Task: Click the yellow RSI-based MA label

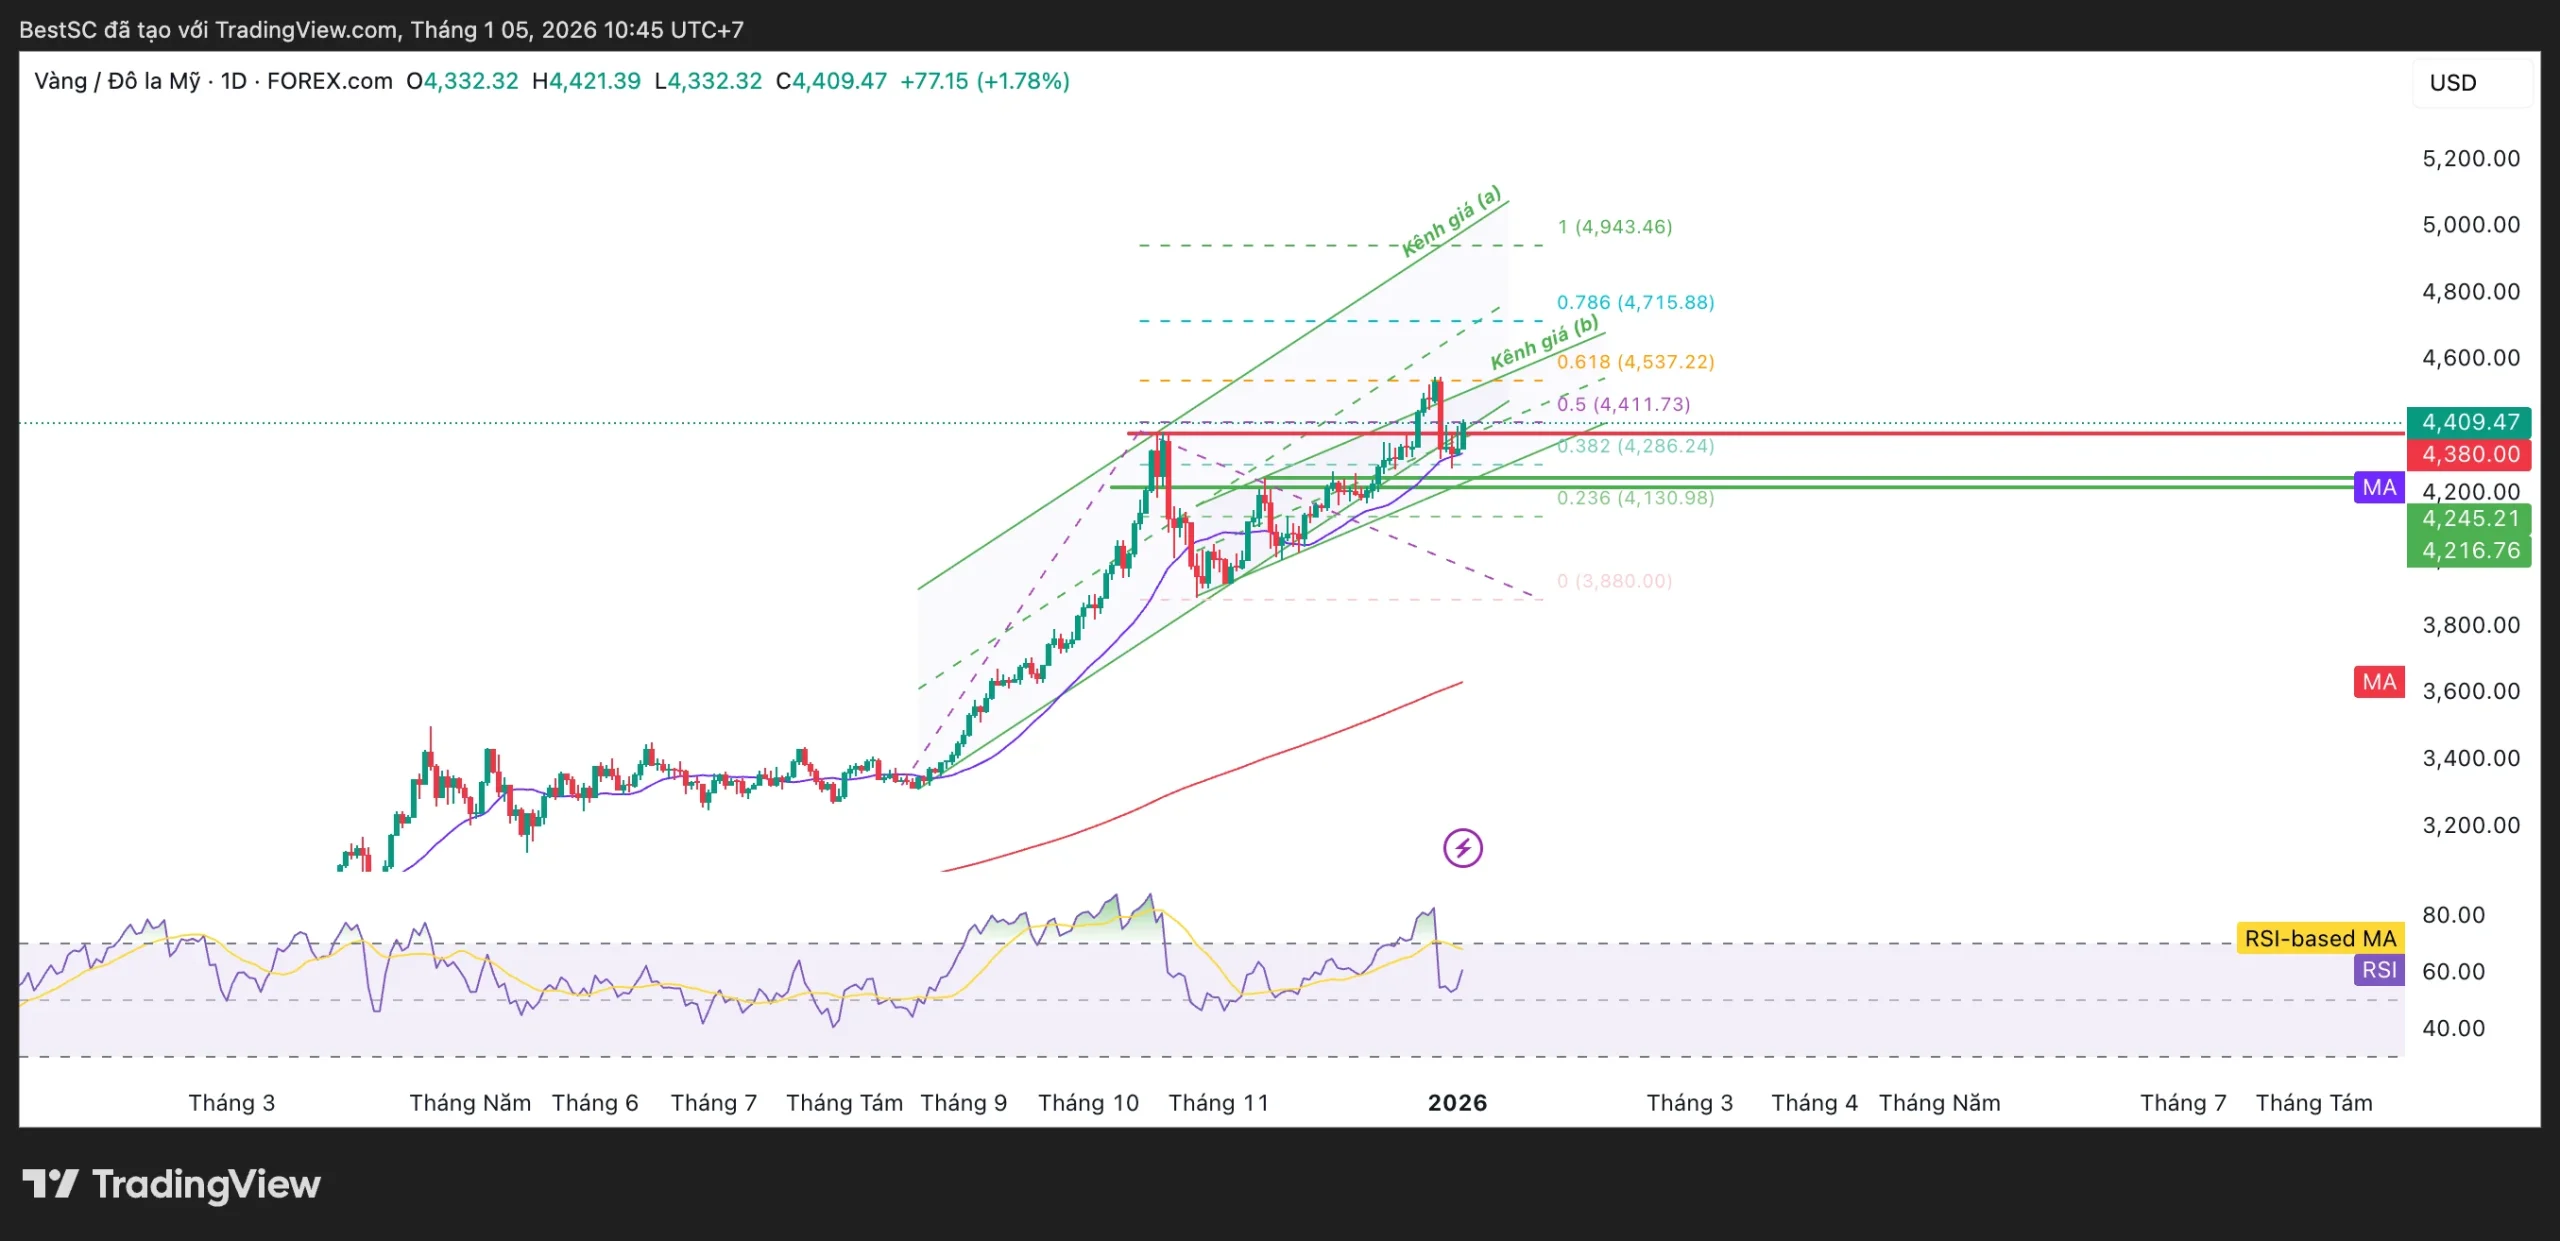Action: [2319, 938]
